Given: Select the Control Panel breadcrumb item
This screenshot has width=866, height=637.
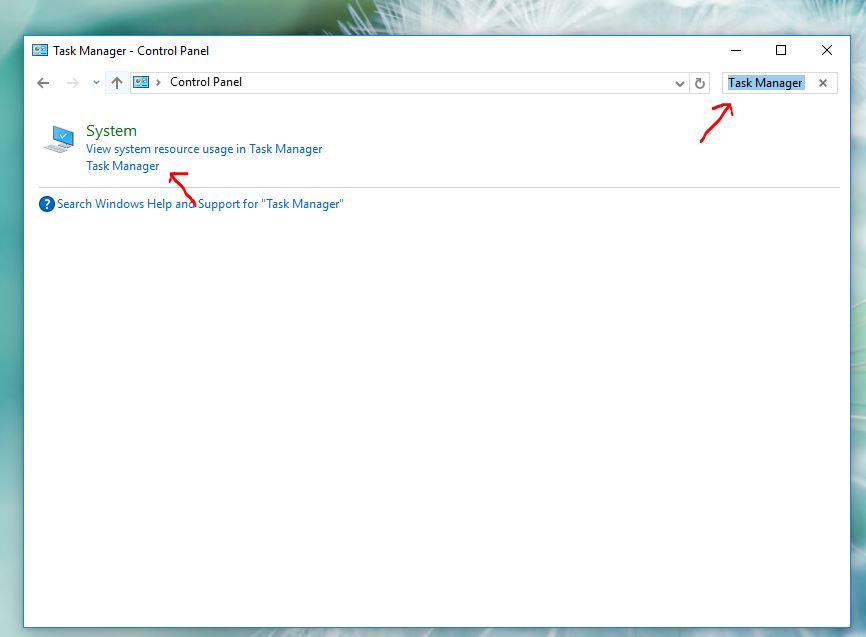Looking at the screenshot, I should point(207,82).
